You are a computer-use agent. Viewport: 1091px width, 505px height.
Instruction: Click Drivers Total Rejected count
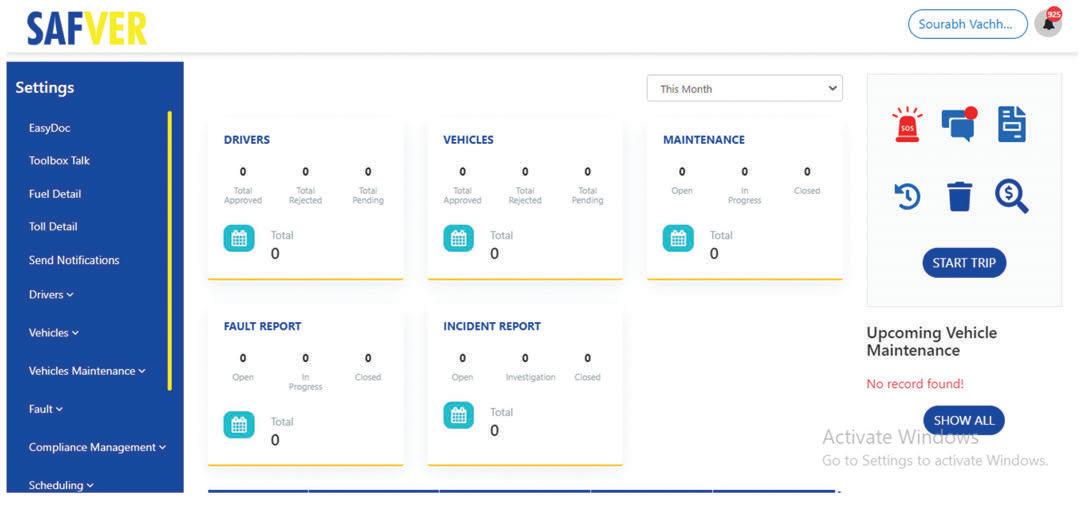pos(305,172)
